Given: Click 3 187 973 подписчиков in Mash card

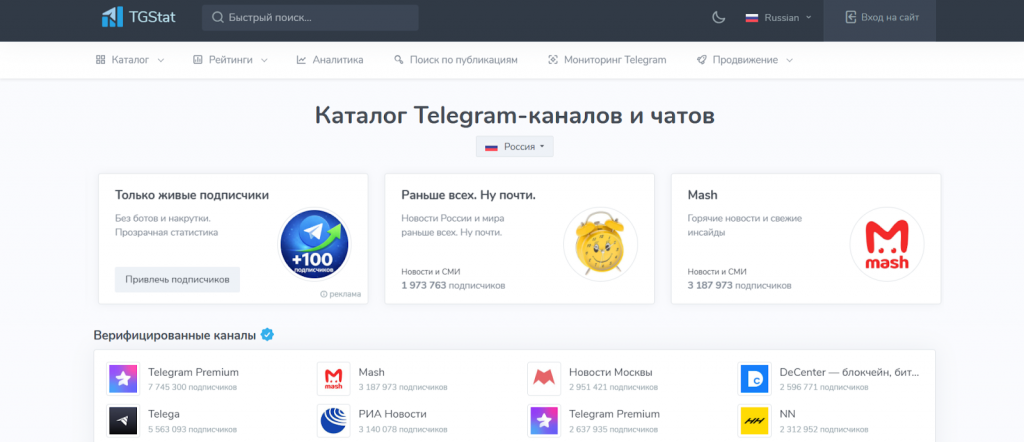Looking at the screenshot, I should click(x=739, y=285).
